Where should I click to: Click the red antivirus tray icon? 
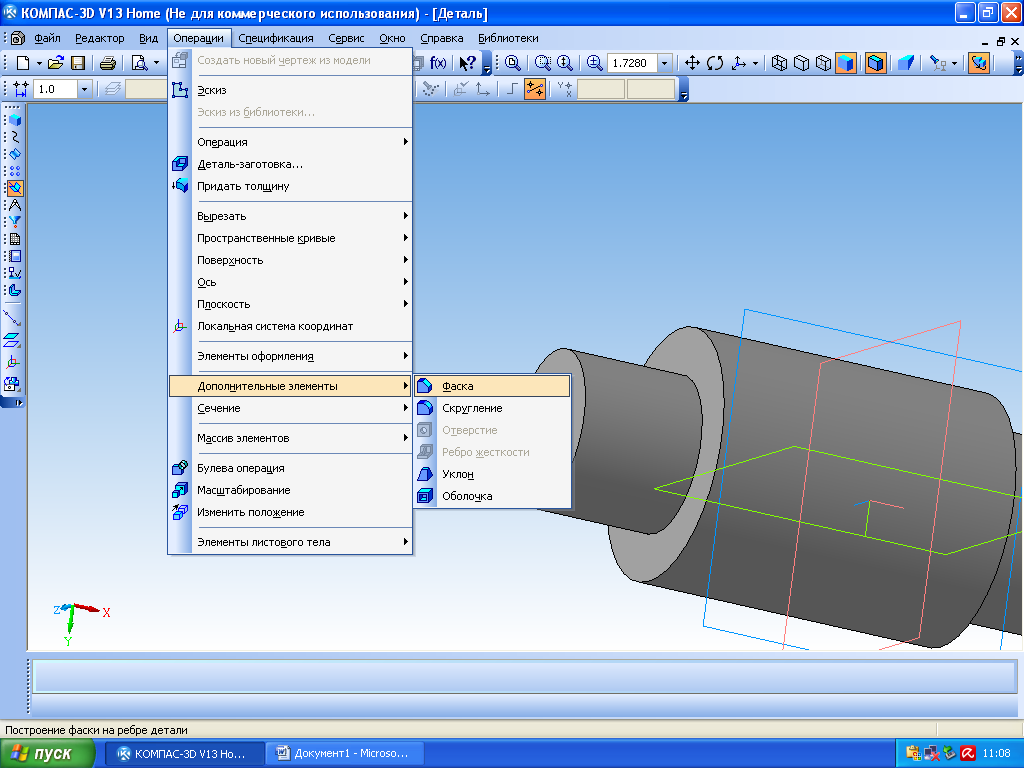(968, 754)
